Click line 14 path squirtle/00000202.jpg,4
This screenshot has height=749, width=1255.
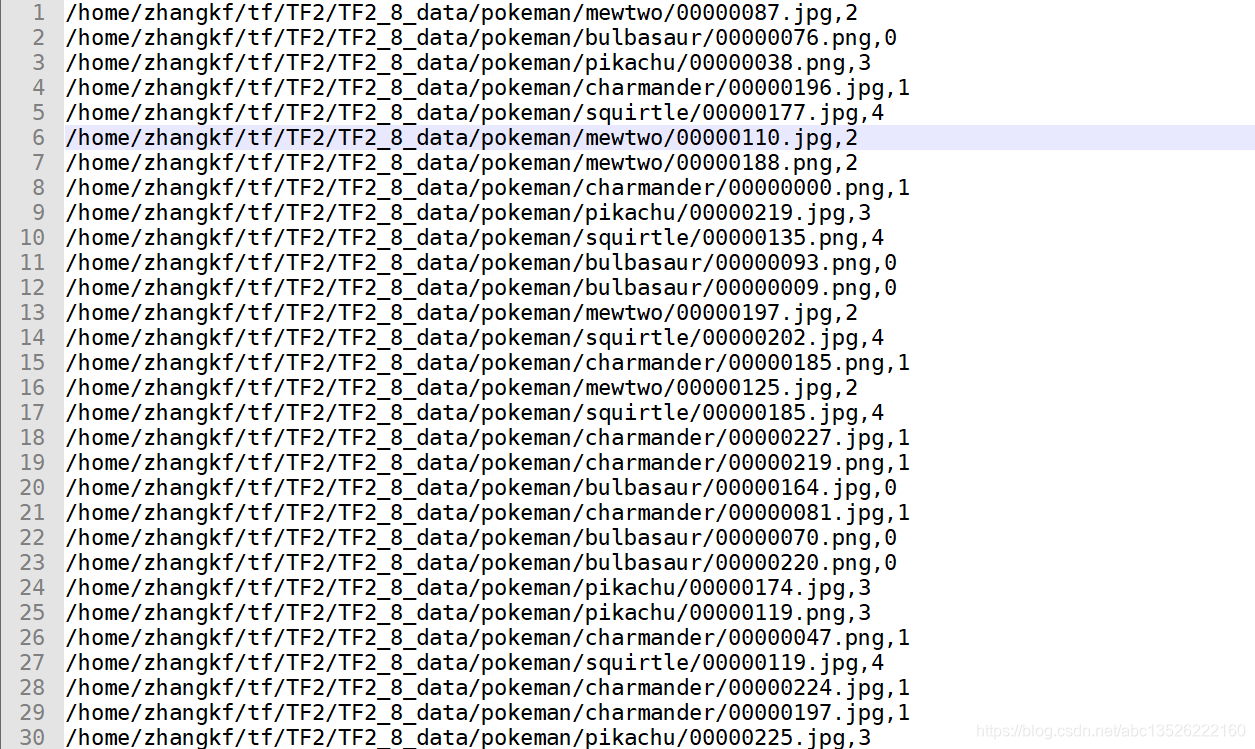tap(474, 338)
